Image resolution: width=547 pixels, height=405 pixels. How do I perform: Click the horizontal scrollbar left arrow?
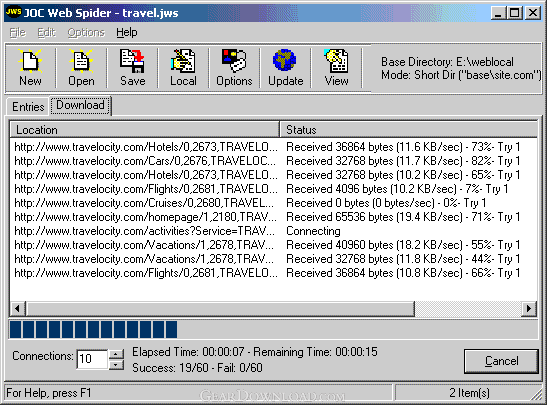tap(17, 308)
